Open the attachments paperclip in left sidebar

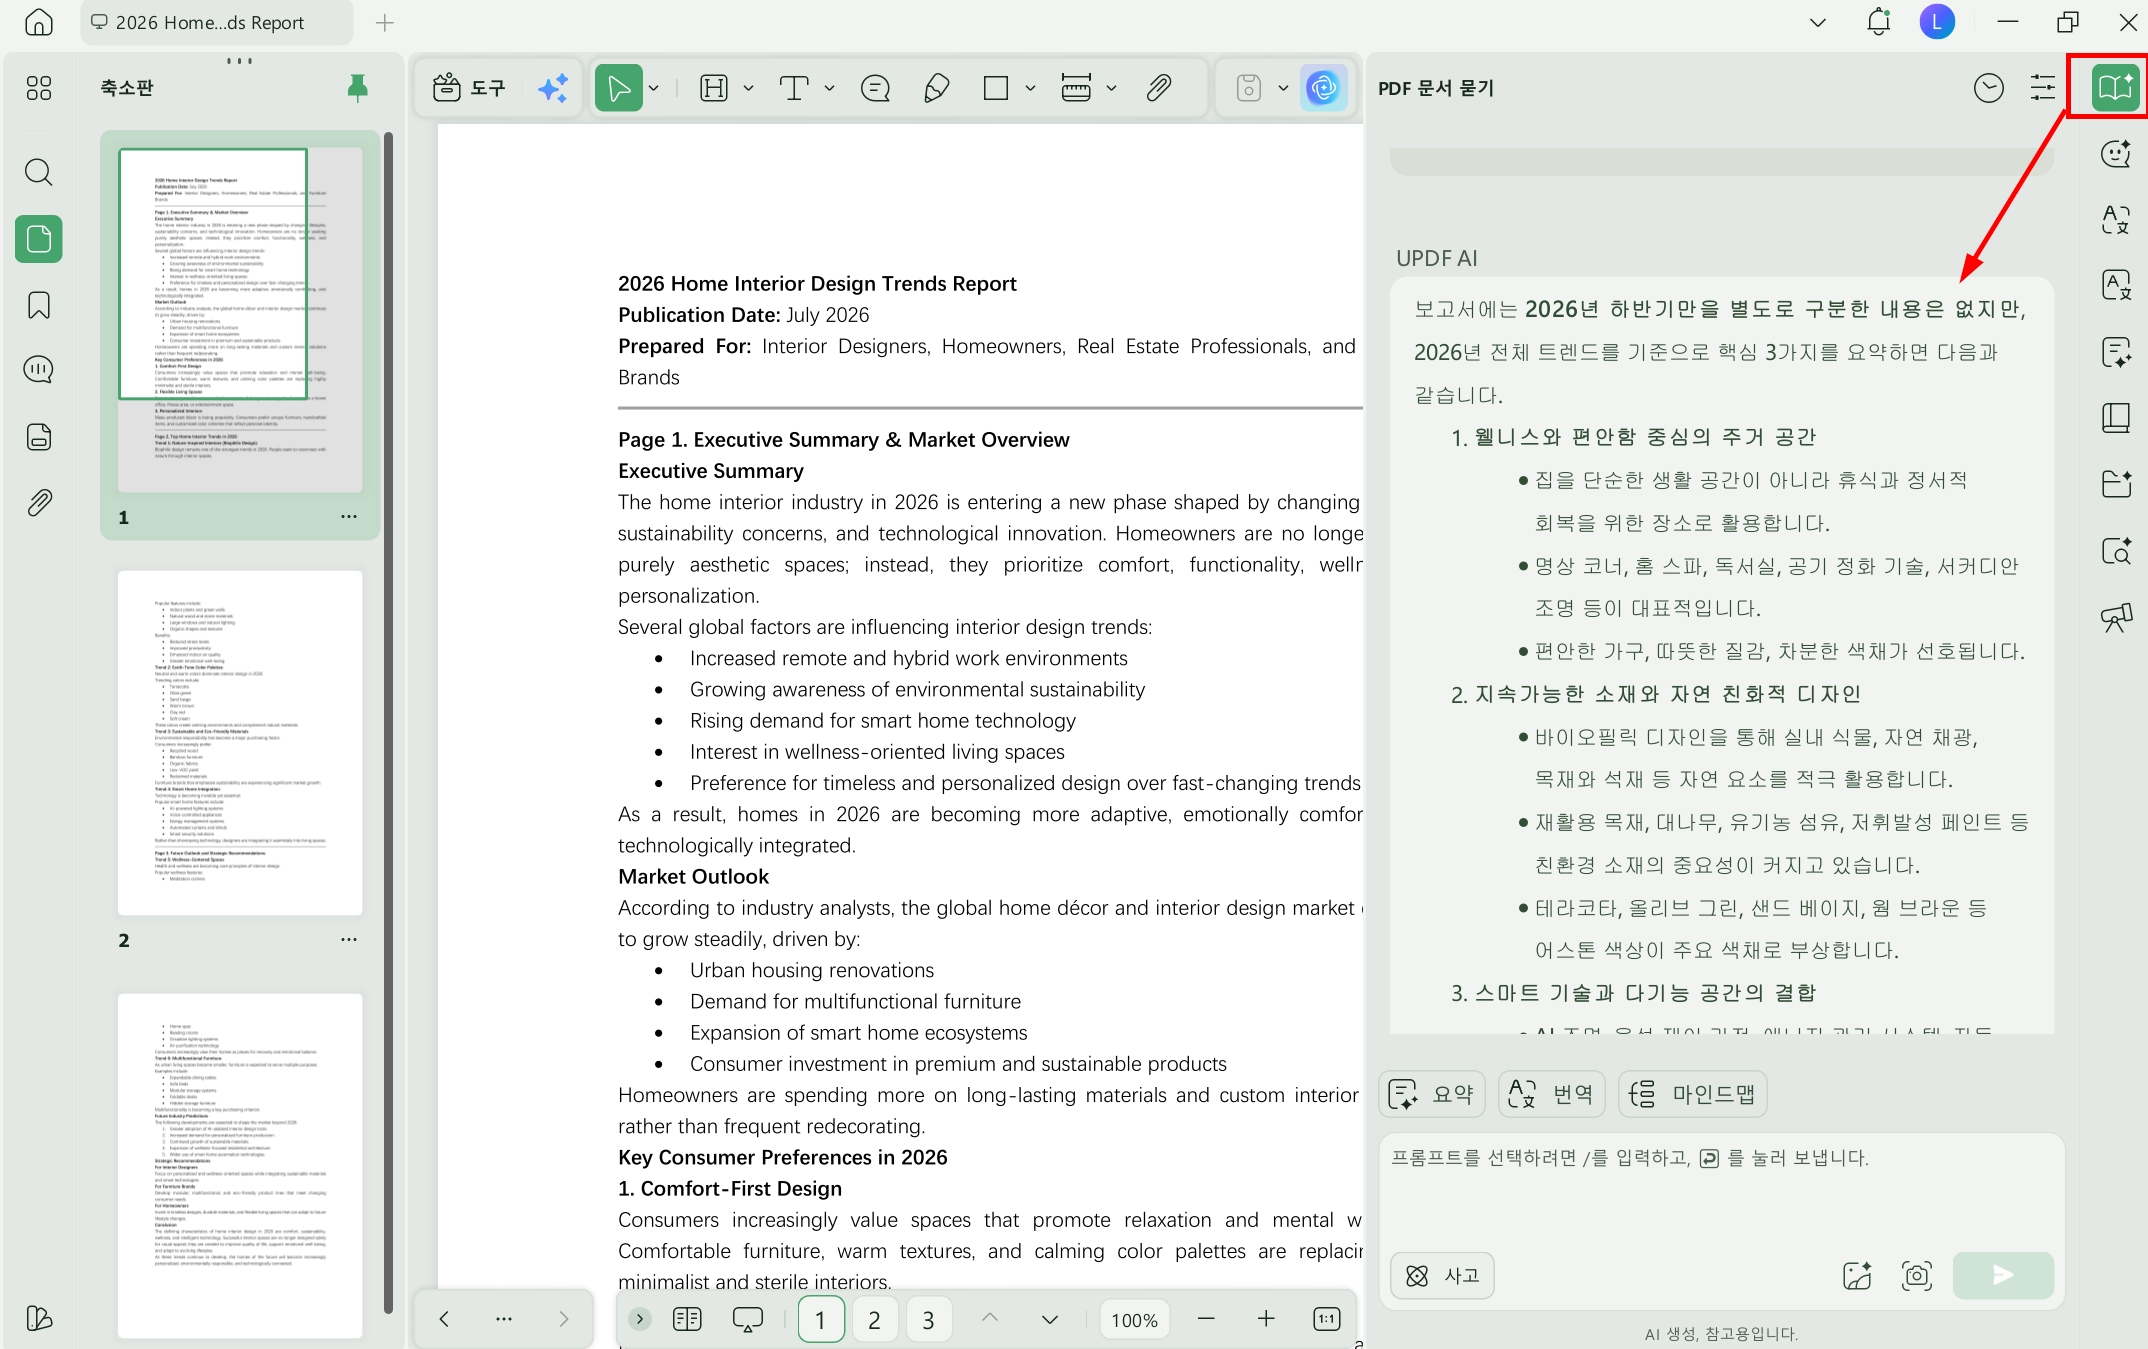(39, 502)
